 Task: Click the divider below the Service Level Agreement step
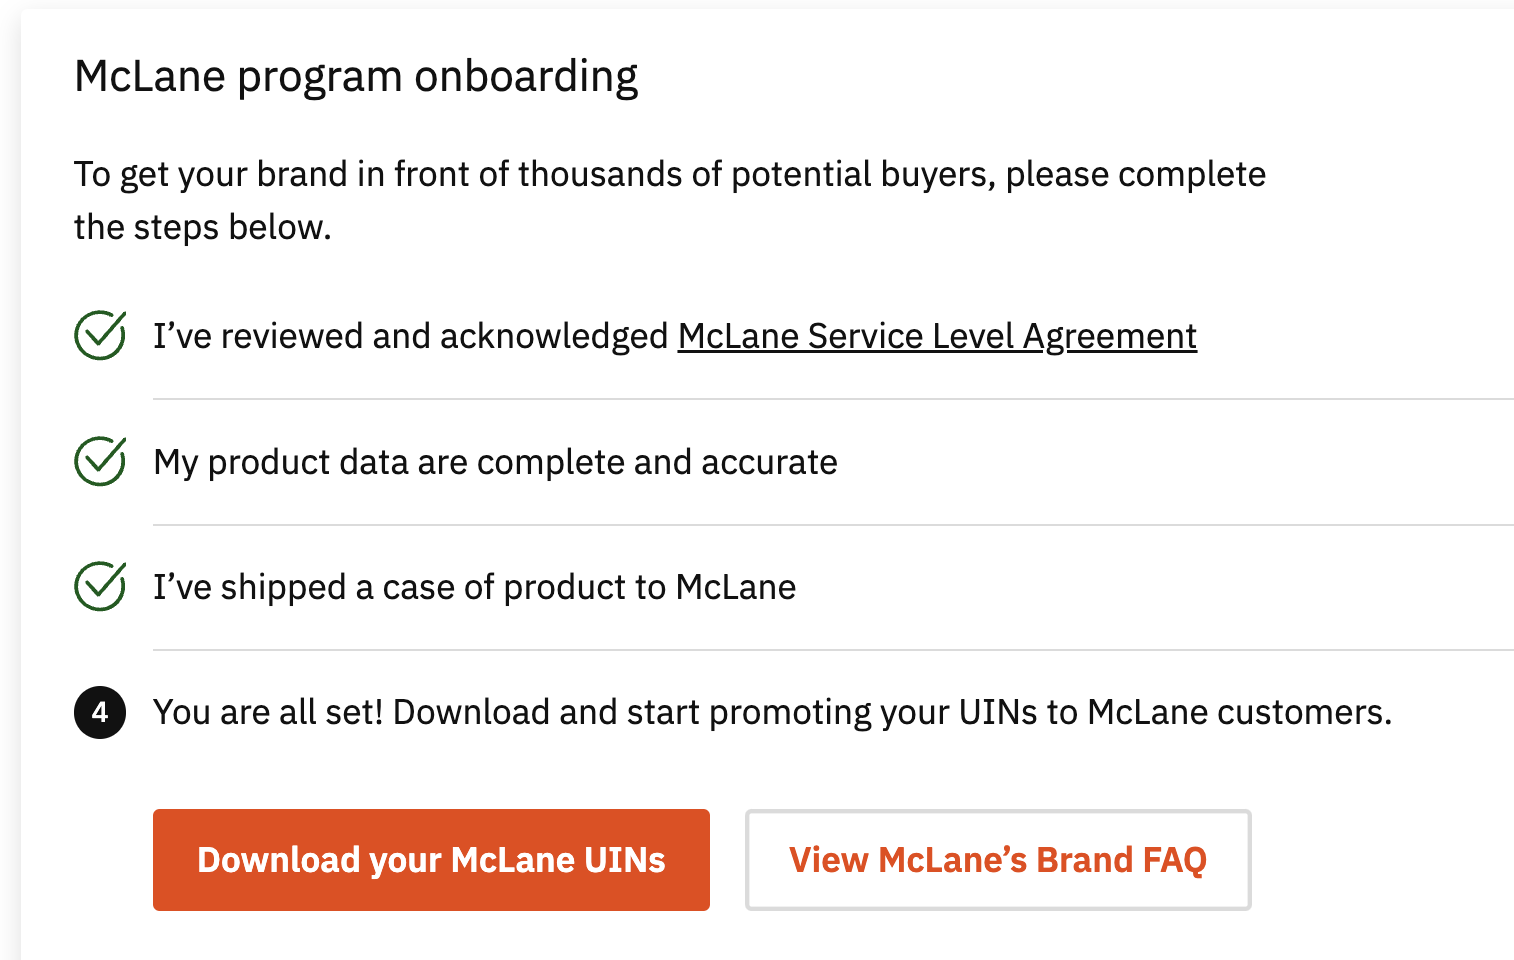tap(832, 399)
